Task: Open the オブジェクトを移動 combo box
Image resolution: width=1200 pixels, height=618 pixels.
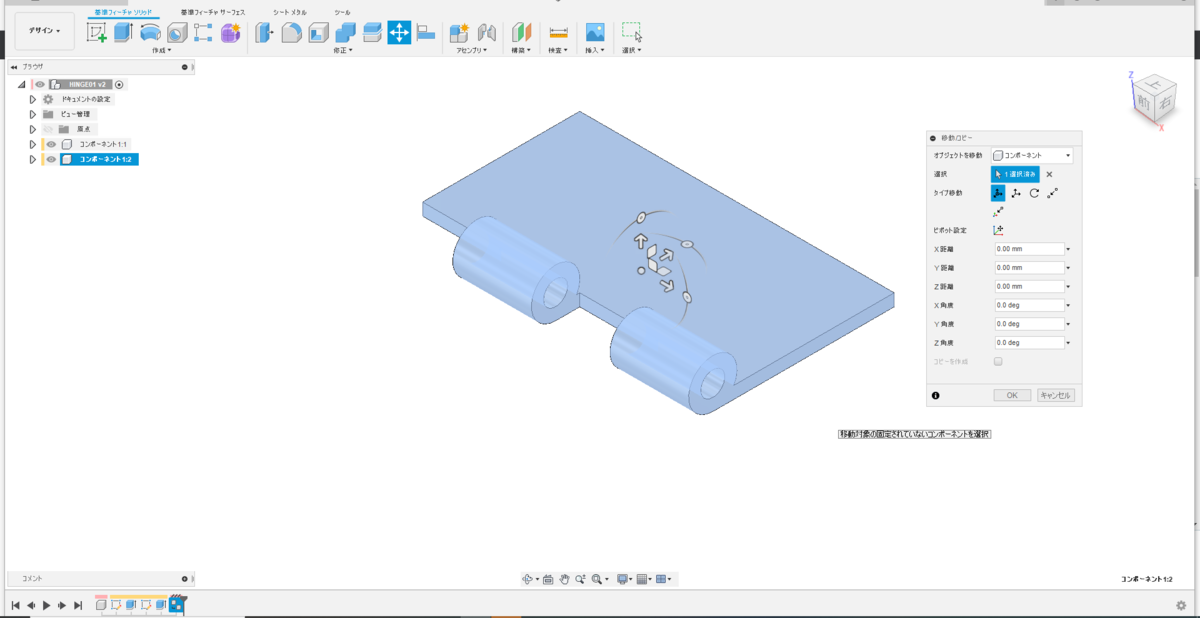Action: tap(1032, 155)
